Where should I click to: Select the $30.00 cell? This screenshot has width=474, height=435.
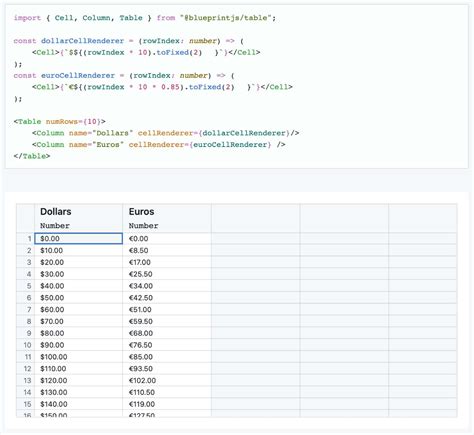pos(78,274)
